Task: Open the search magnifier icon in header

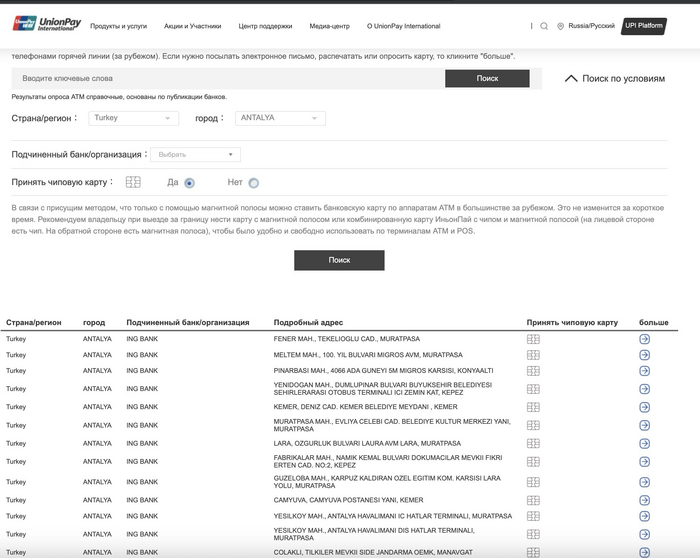Action: (544, 26)
